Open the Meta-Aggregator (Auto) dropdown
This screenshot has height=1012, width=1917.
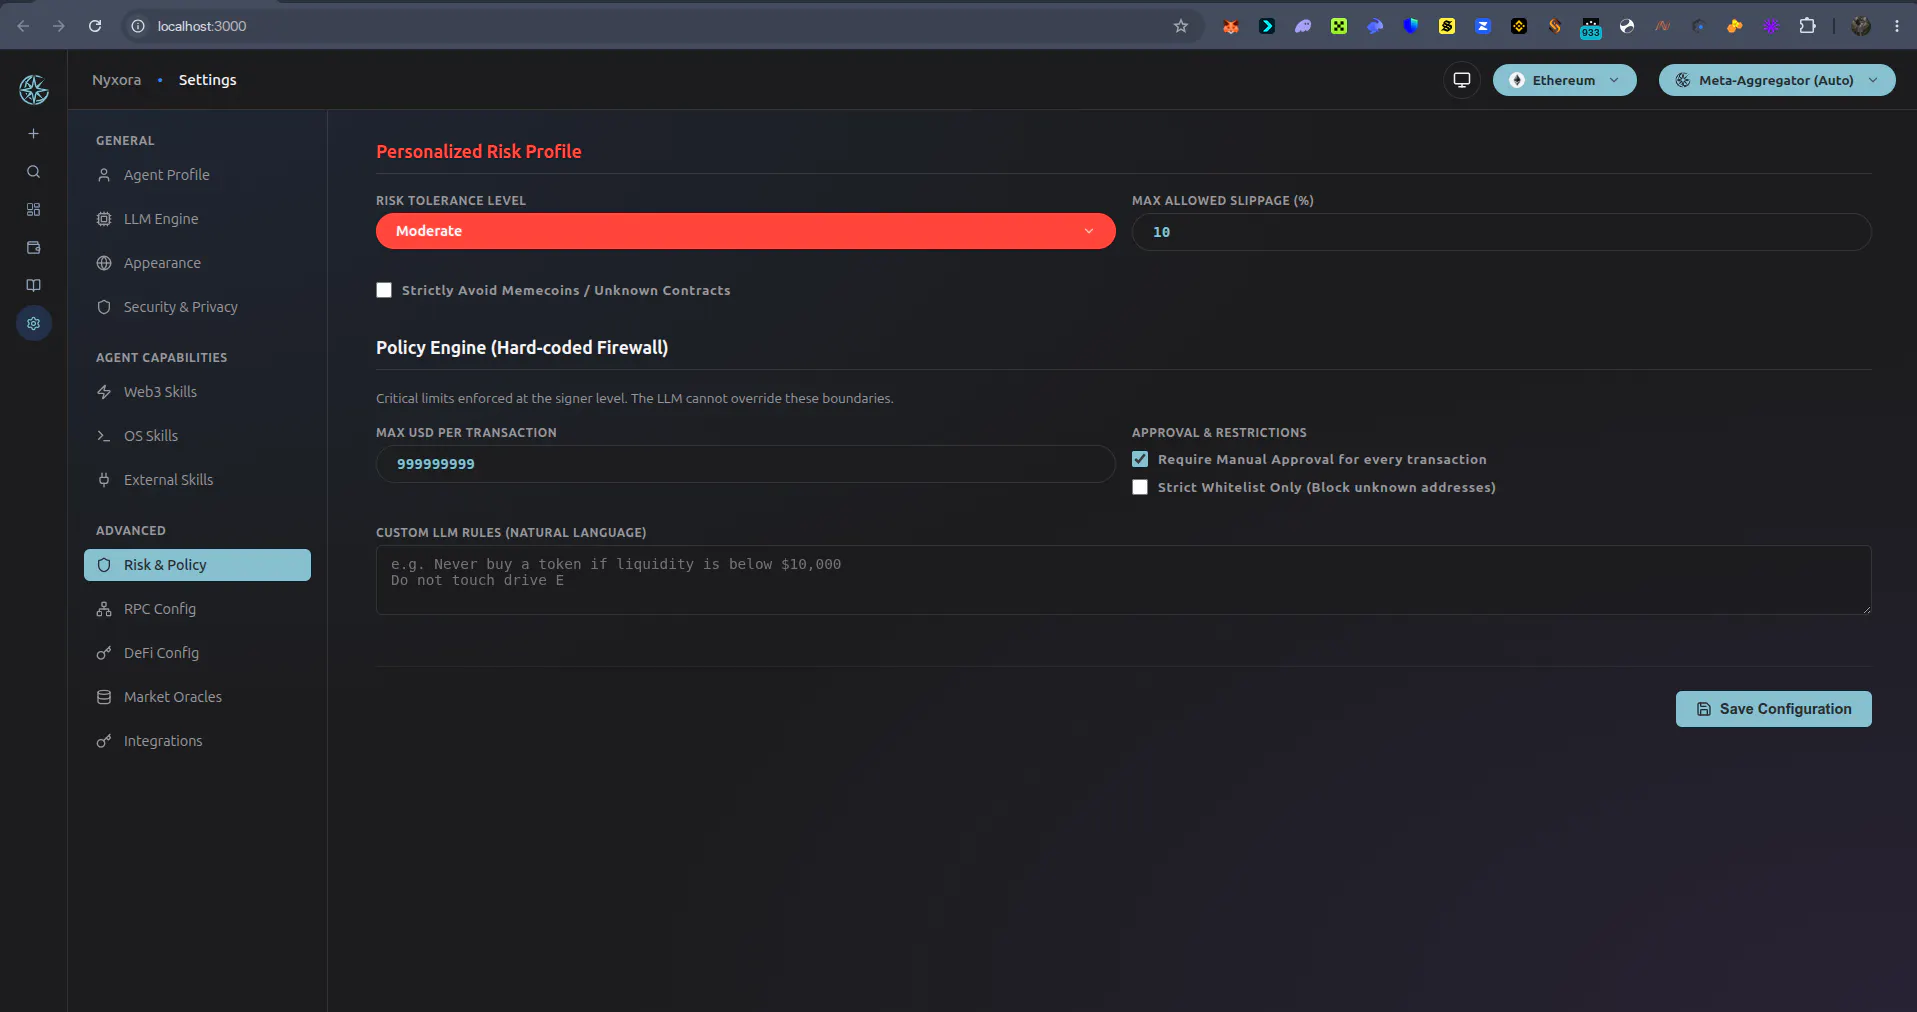pos(1776,80)
